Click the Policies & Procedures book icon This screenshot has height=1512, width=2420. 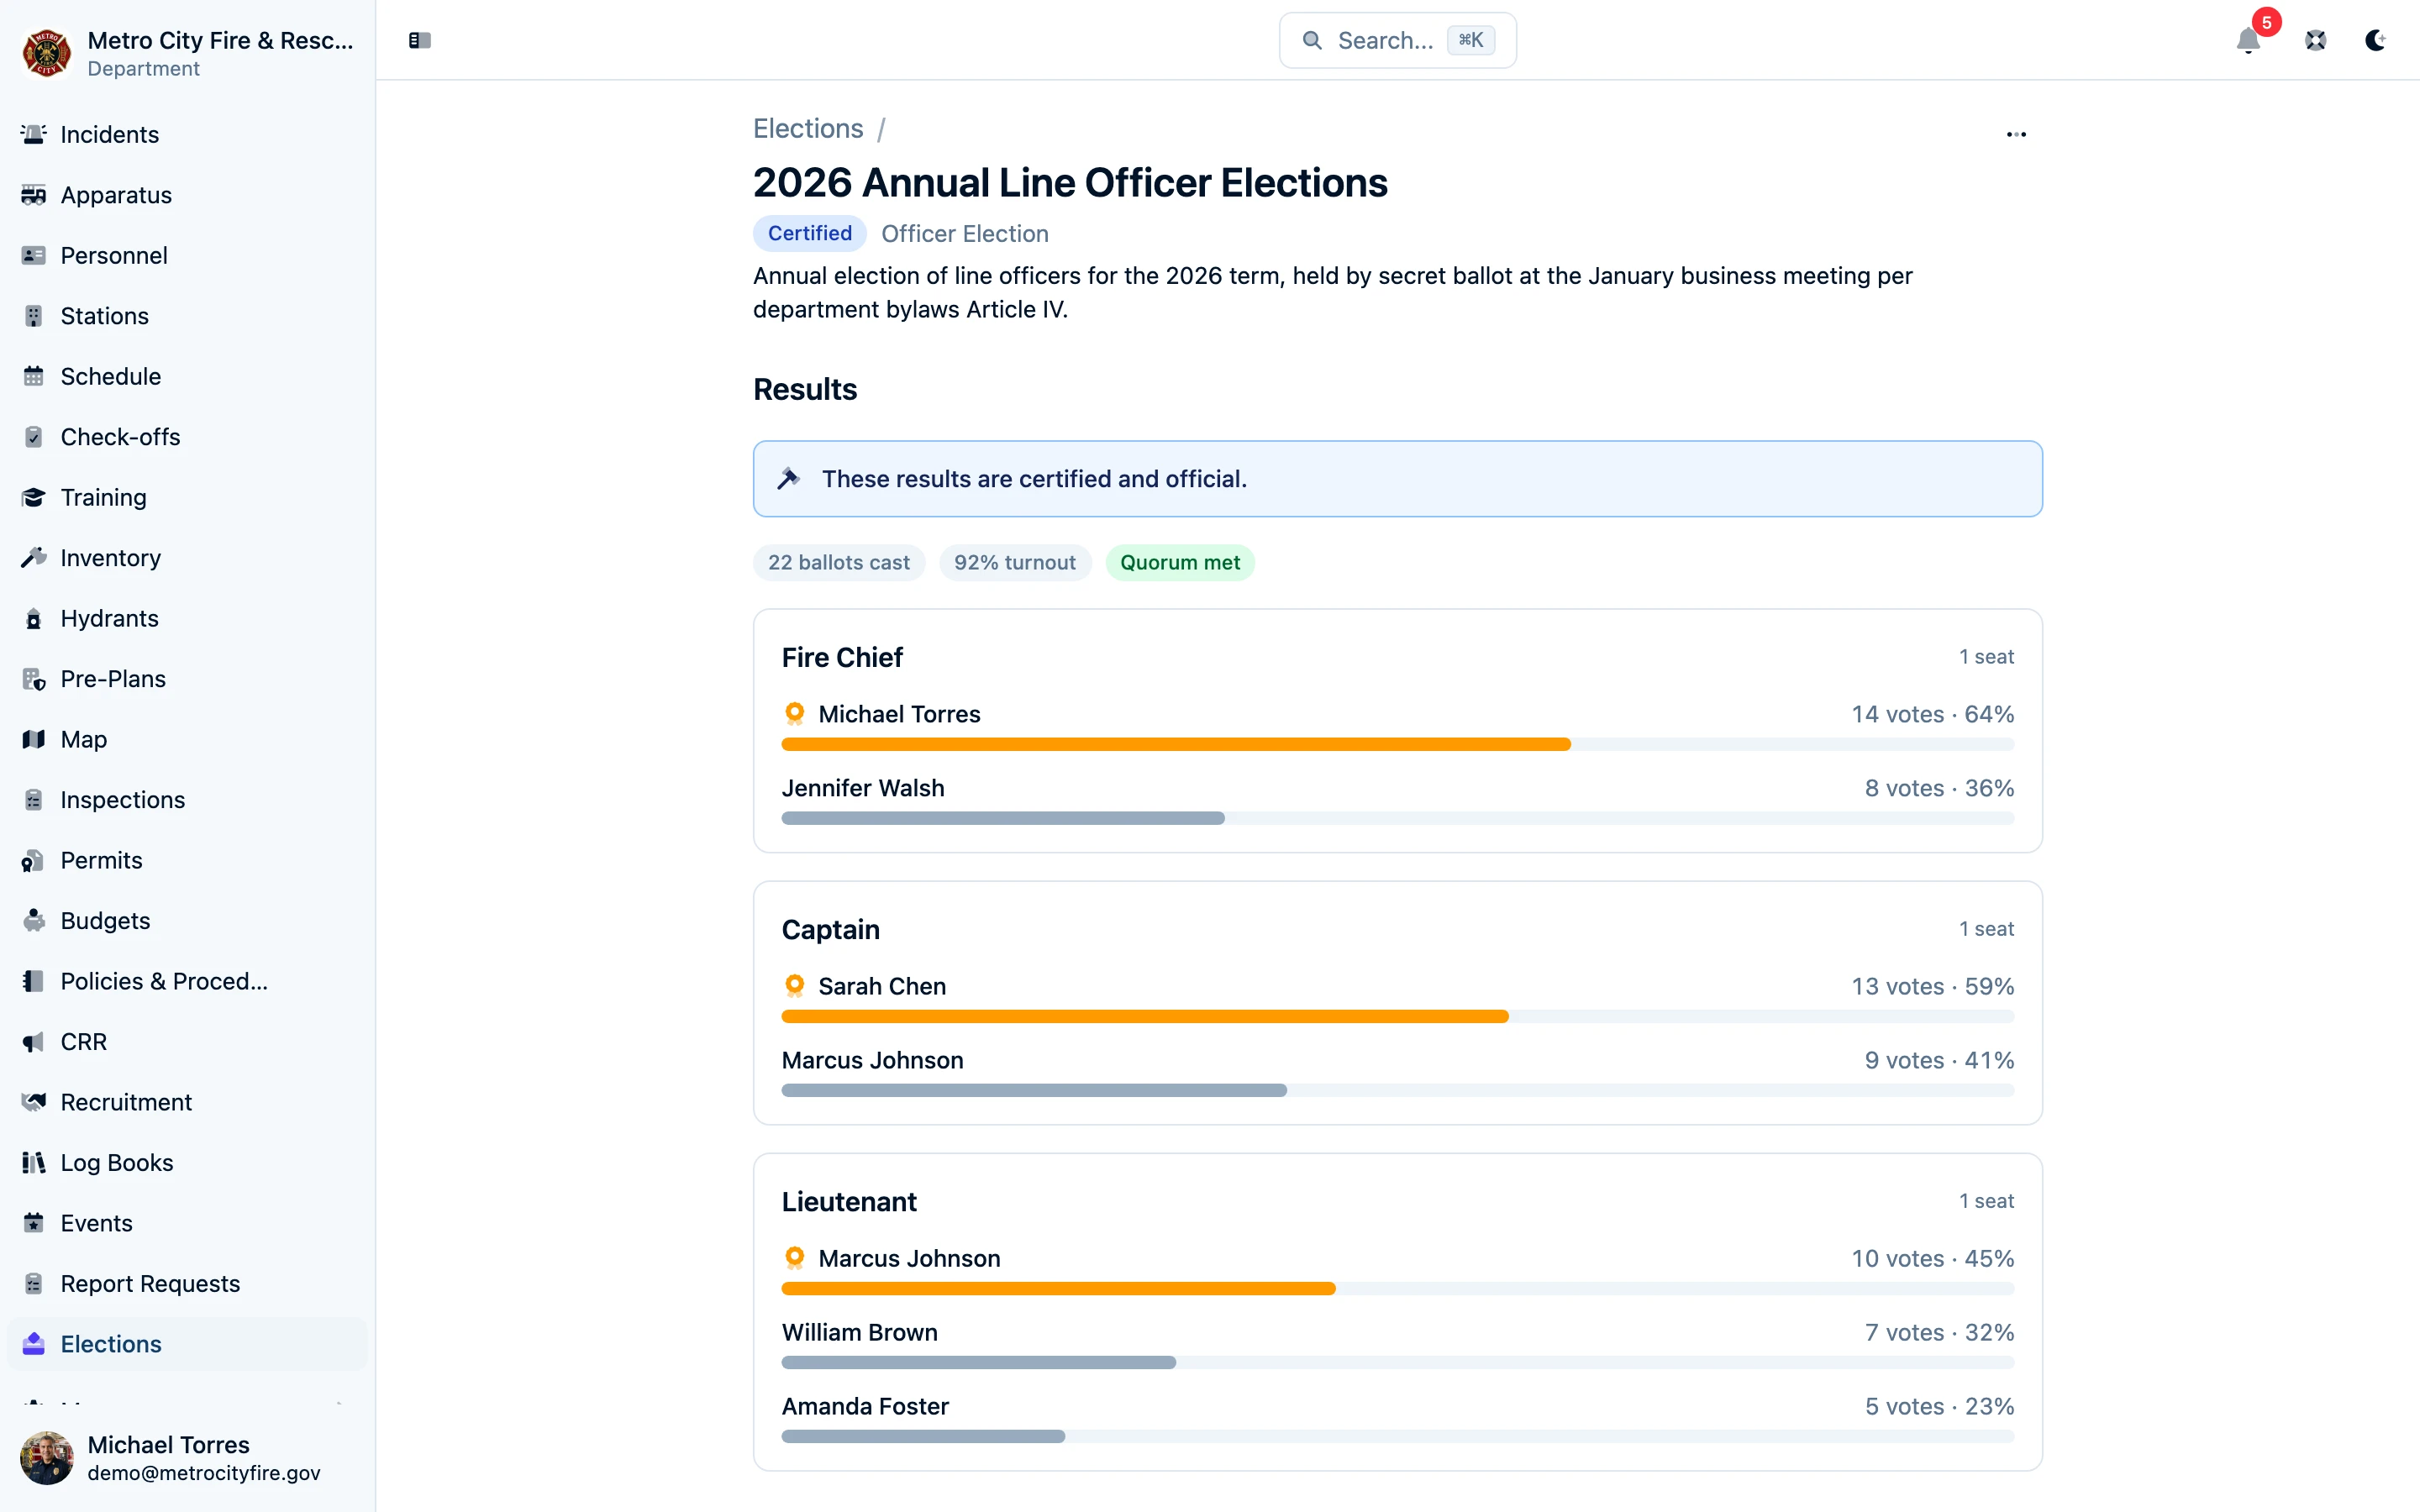[33, 981]
